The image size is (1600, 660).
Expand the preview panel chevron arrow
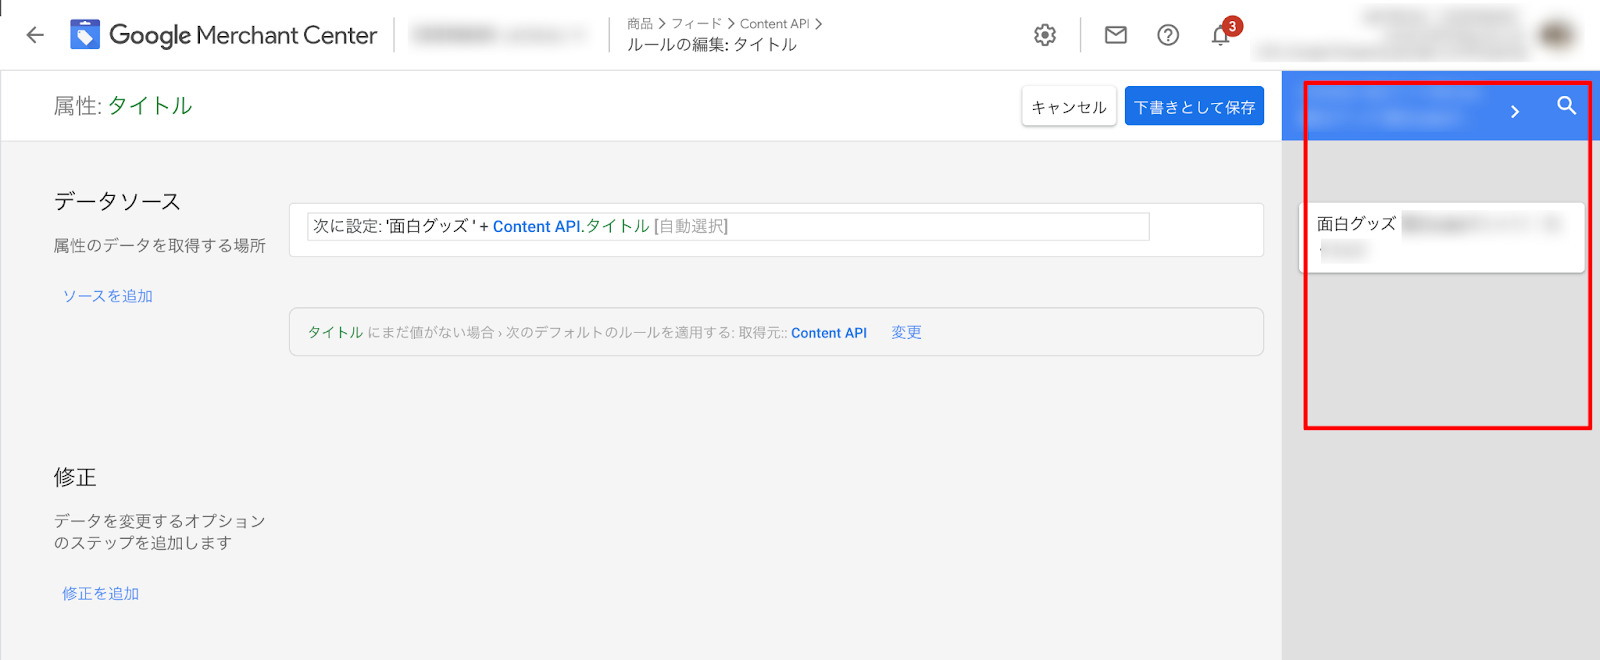pos(1515,111)
